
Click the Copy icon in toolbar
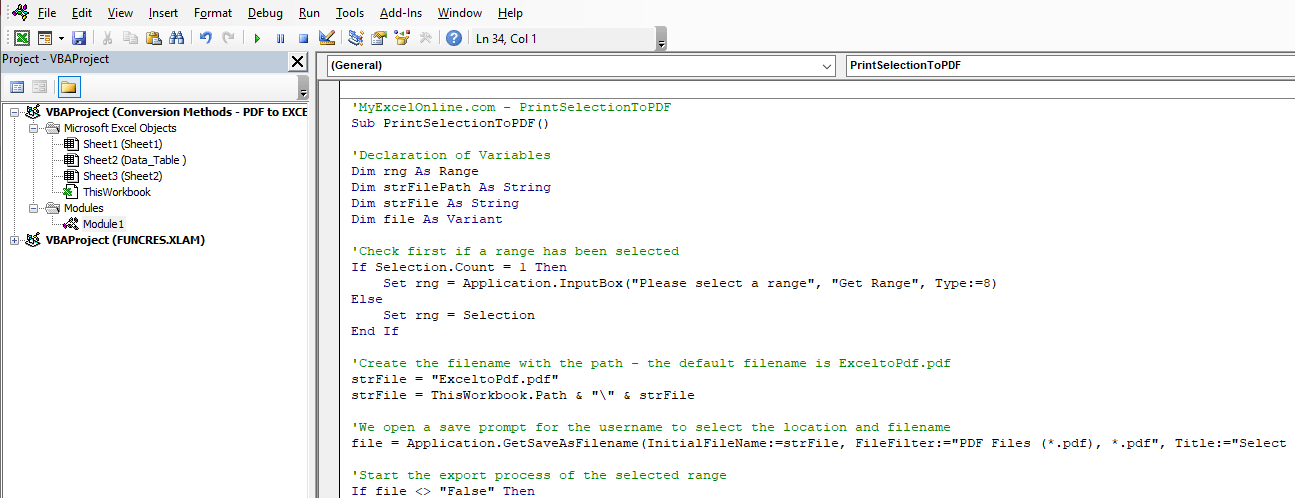(130, 38)
